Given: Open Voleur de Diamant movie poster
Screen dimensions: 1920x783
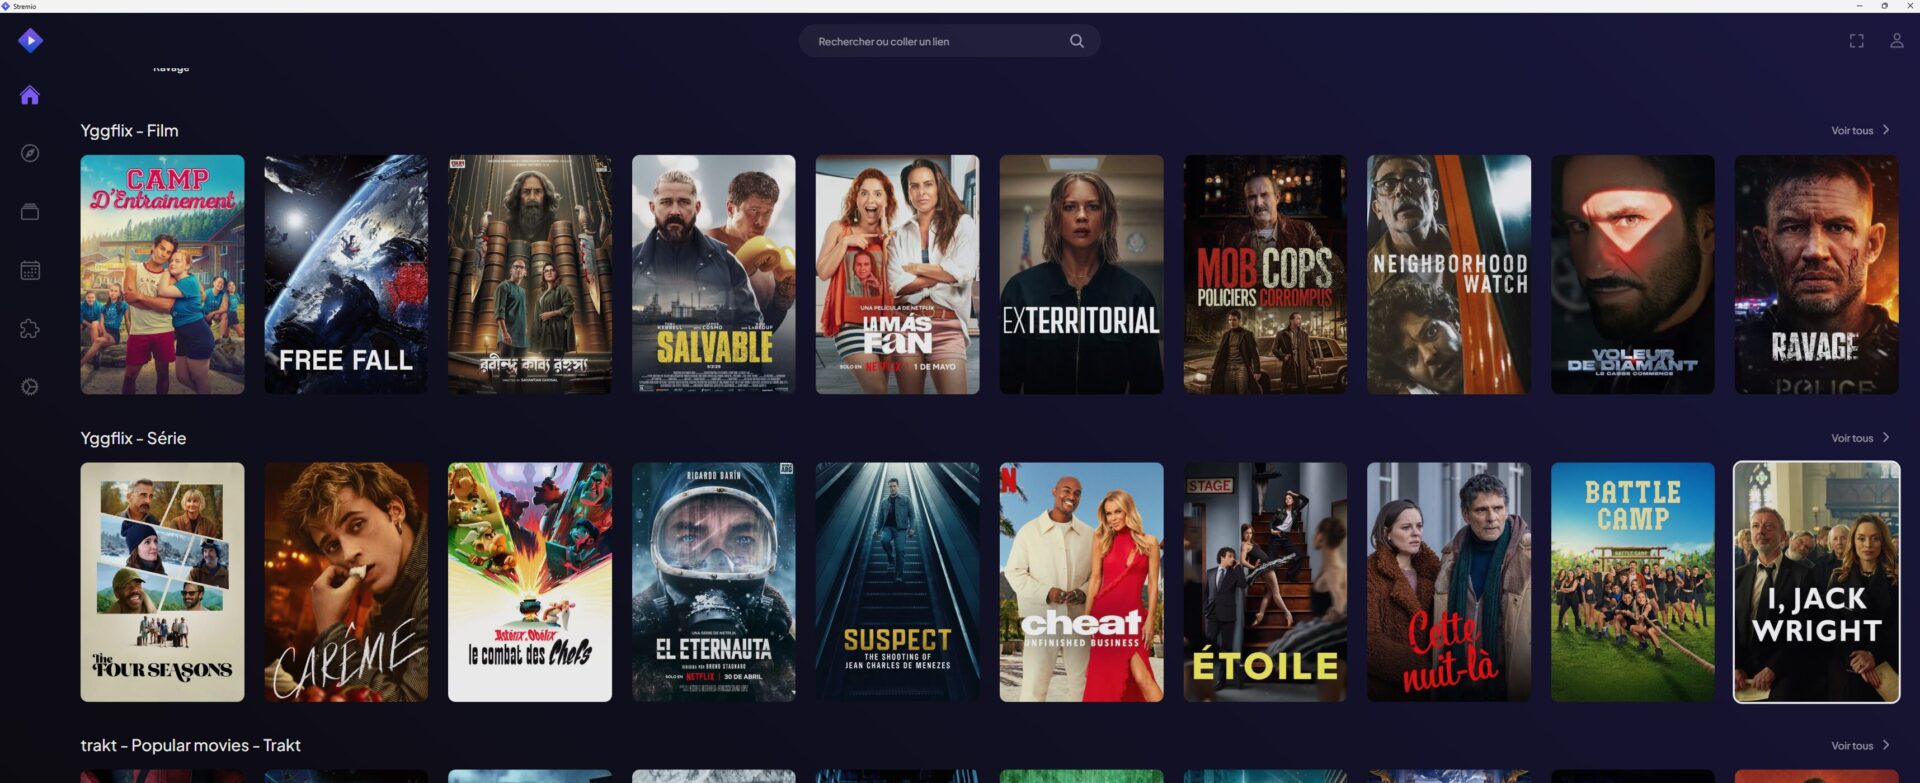Looking at the screenshot, I should [1633, 274].
